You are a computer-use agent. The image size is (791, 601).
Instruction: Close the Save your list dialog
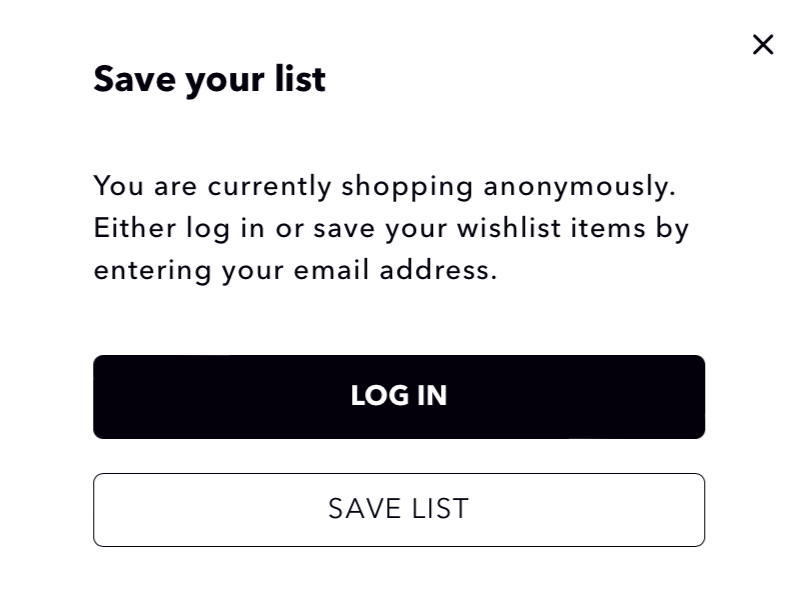tap(763, 44)
